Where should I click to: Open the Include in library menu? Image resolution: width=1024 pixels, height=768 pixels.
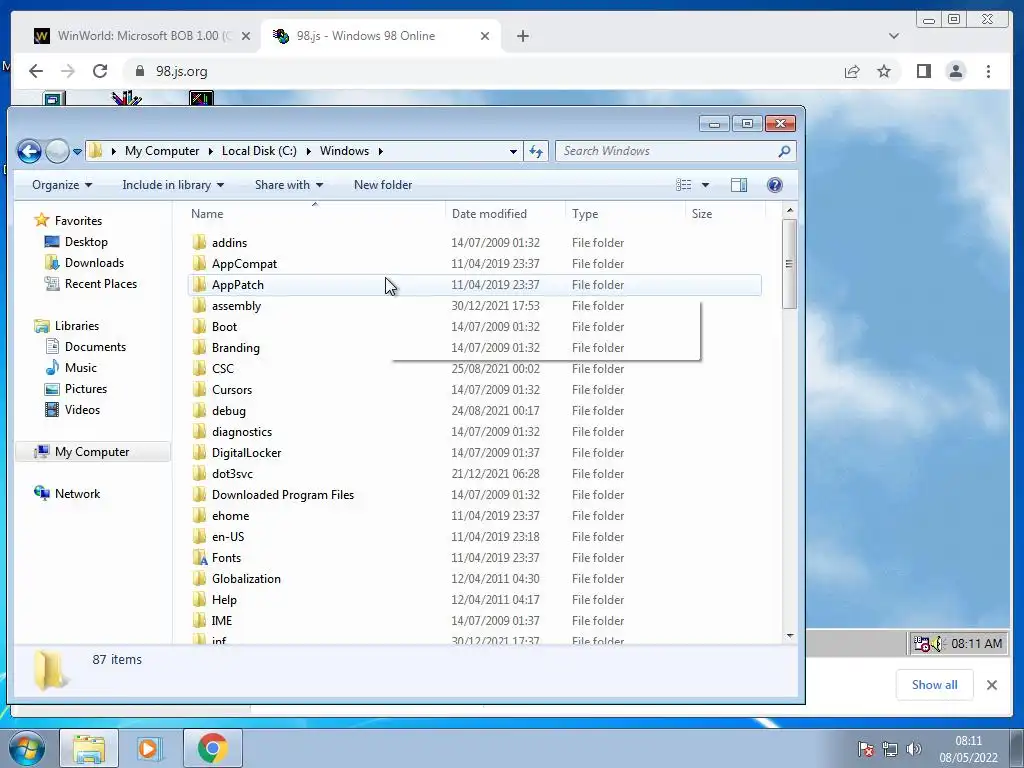173,185
